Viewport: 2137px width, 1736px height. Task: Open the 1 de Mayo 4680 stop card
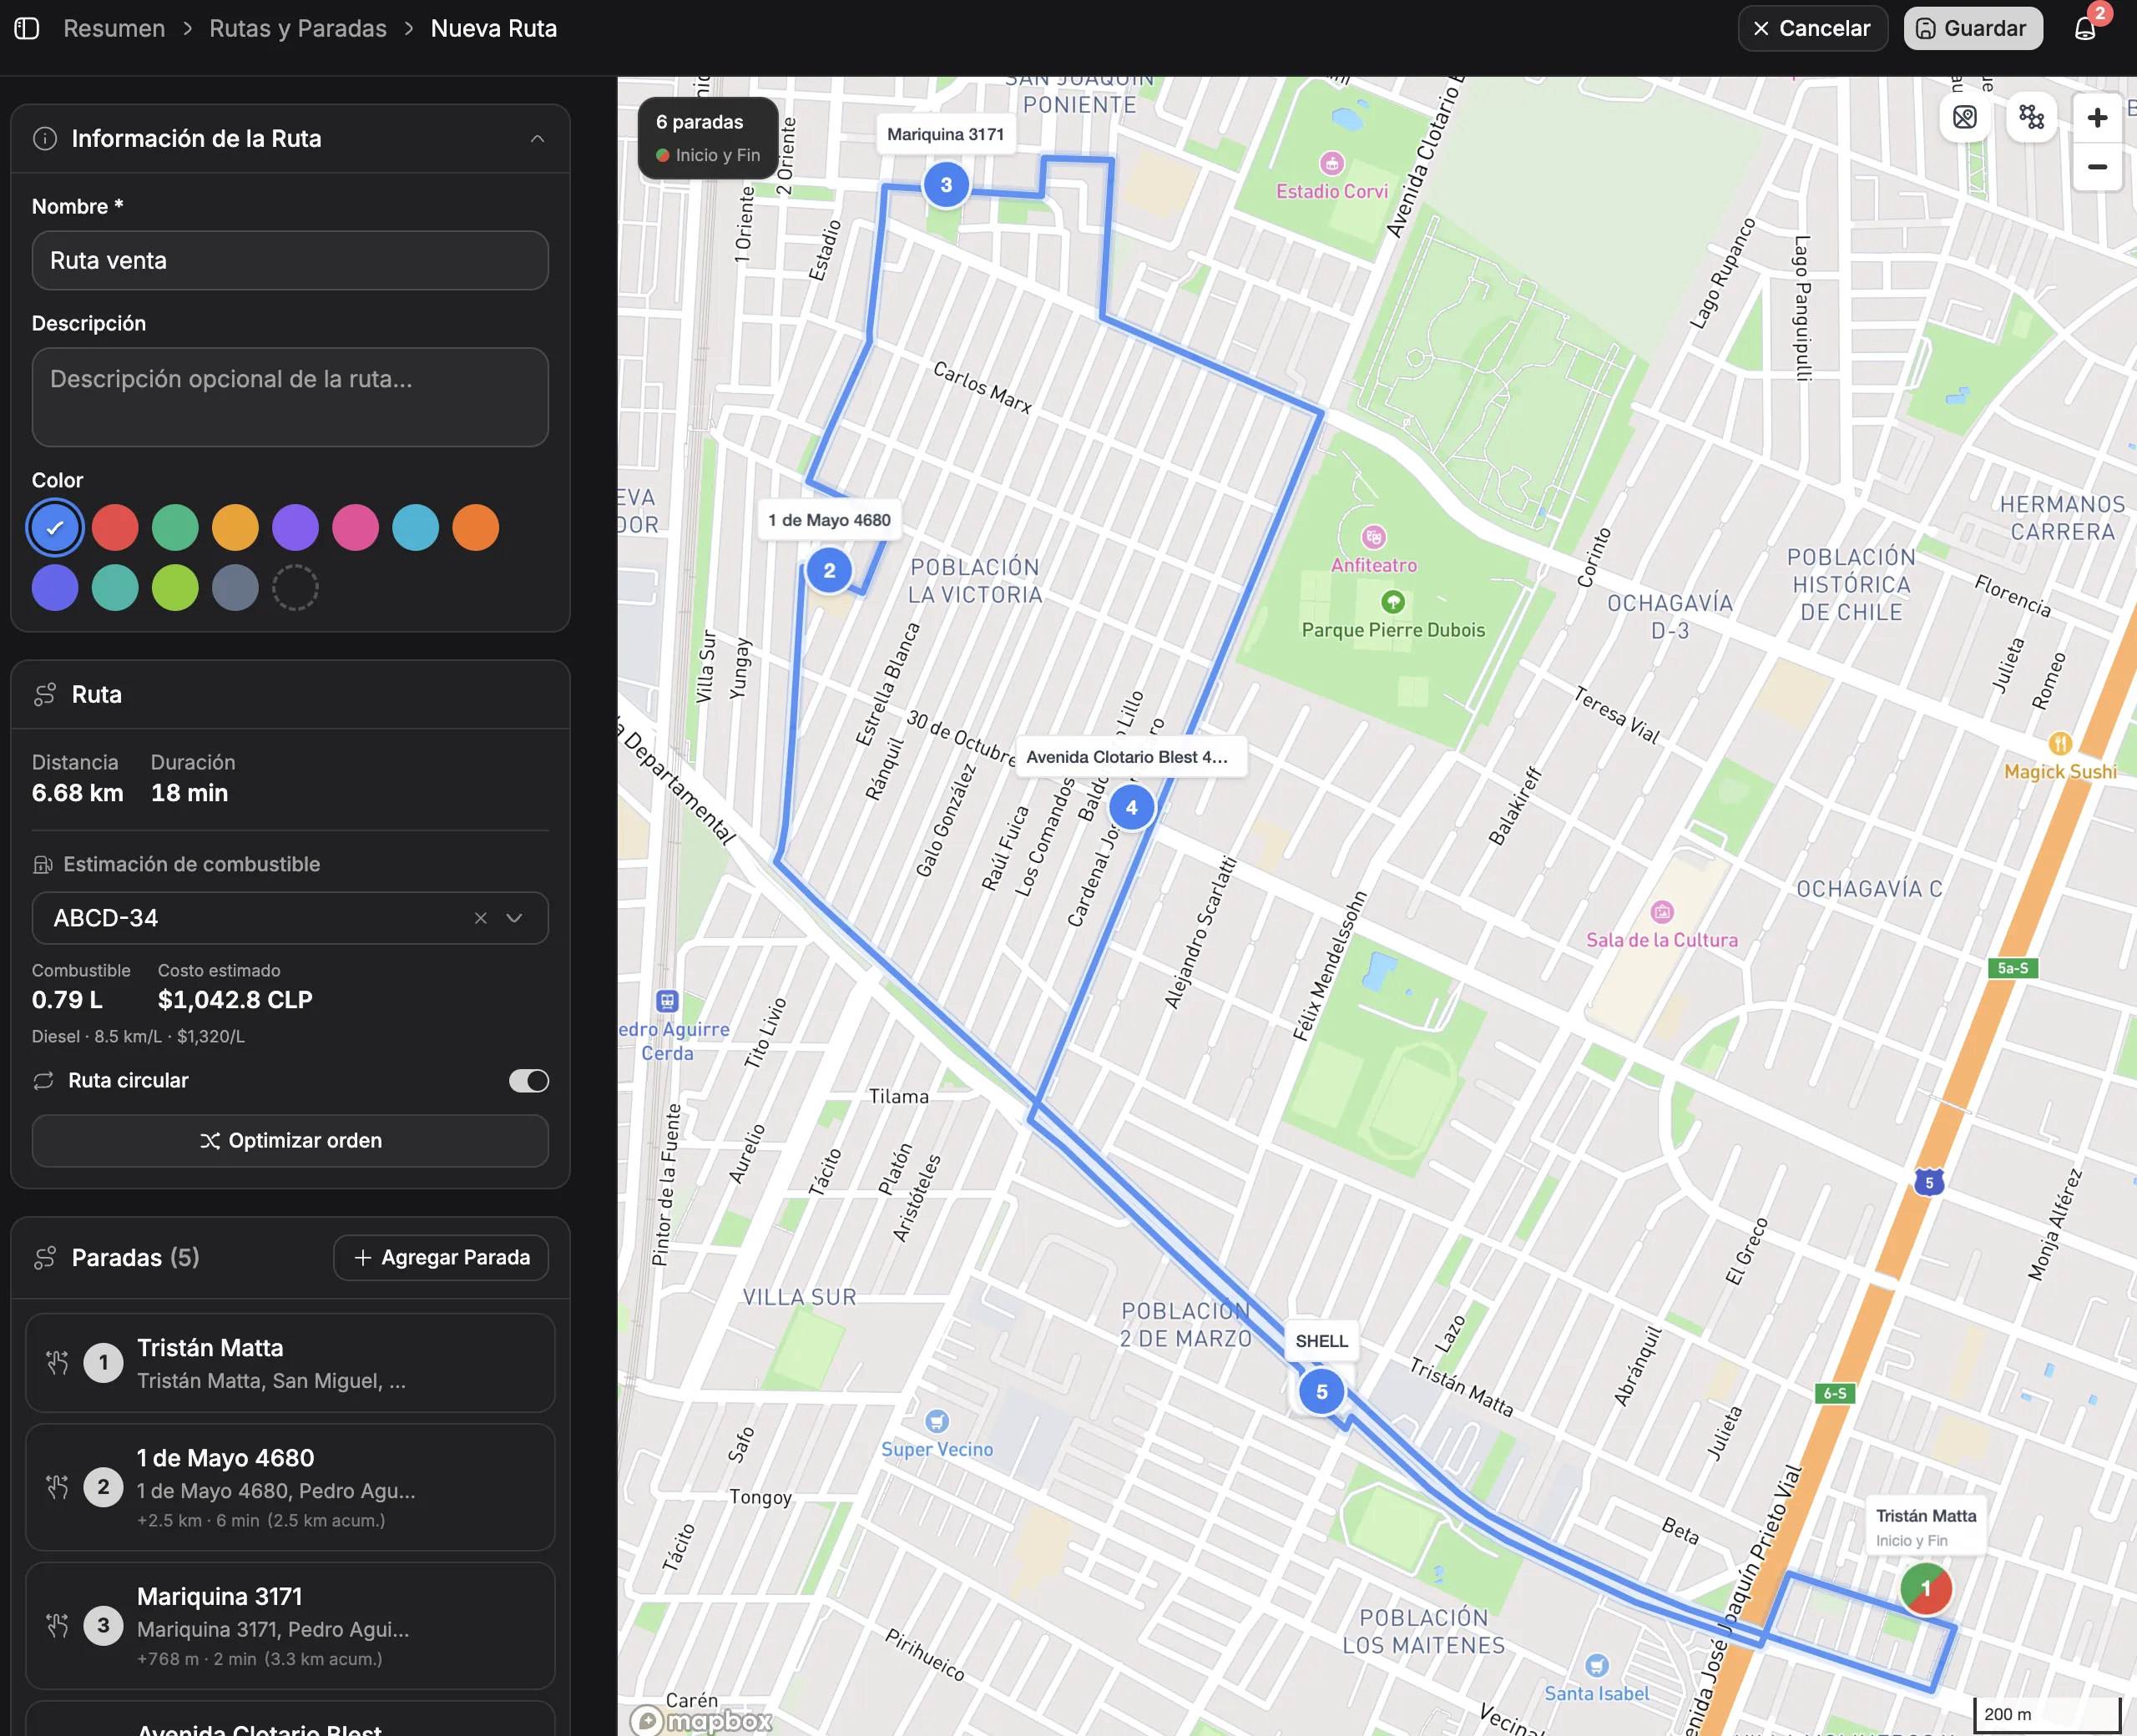point(290,1486)
